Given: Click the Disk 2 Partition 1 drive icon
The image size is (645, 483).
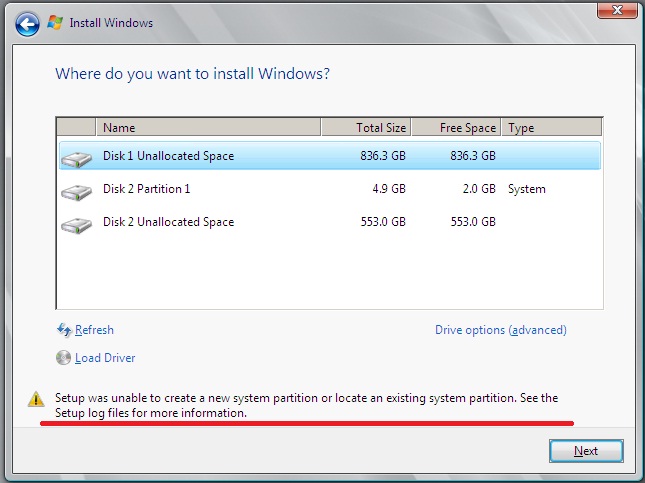Looking at the screenshot, I should coord(77,192).
